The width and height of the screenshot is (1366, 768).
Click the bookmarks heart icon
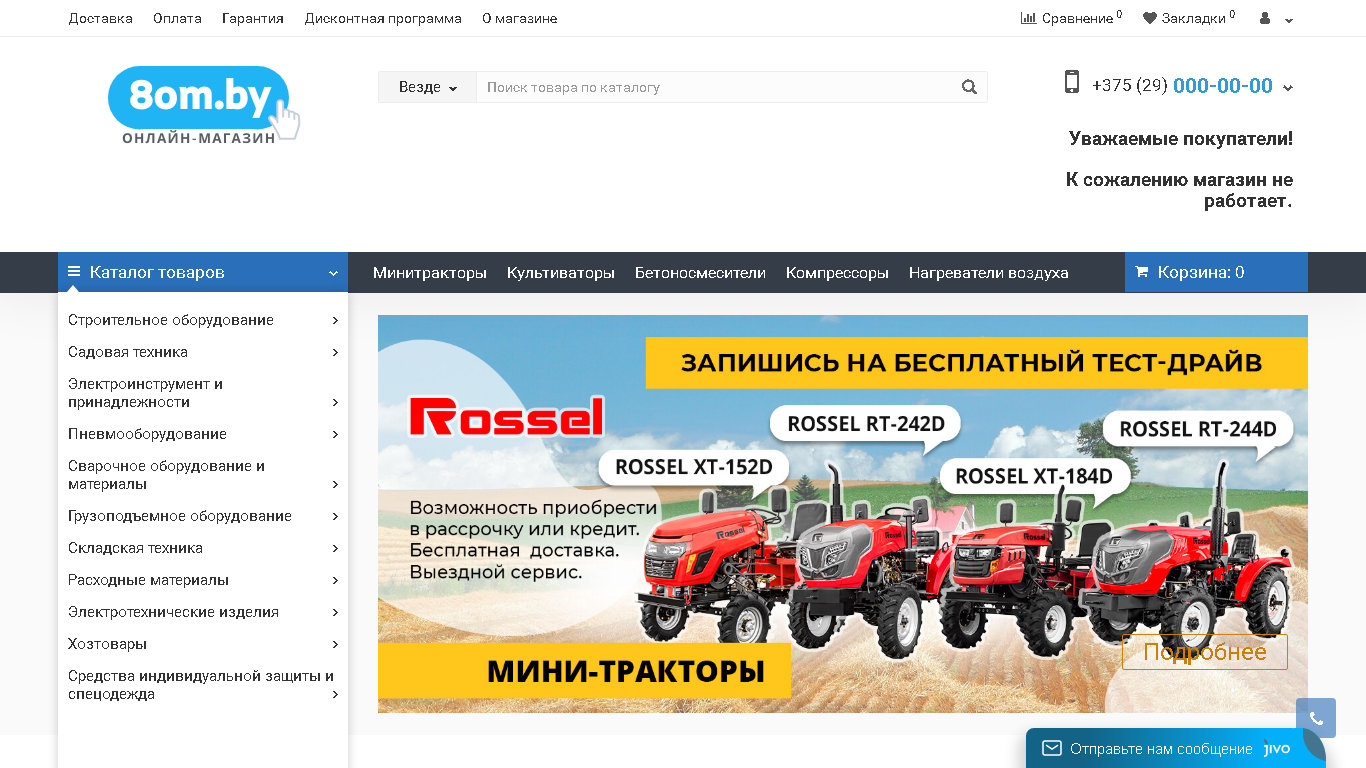click(x=1150, y=18)
